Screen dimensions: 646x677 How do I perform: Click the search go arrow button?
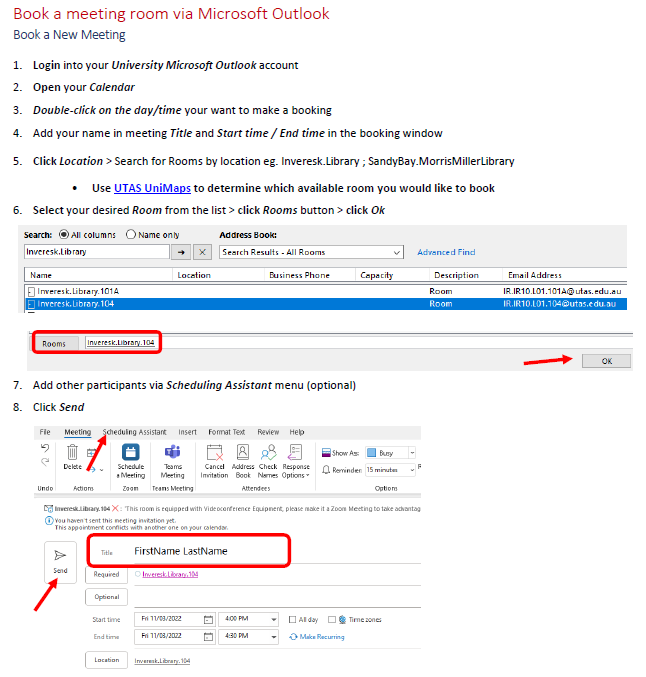tap(182, 253)
